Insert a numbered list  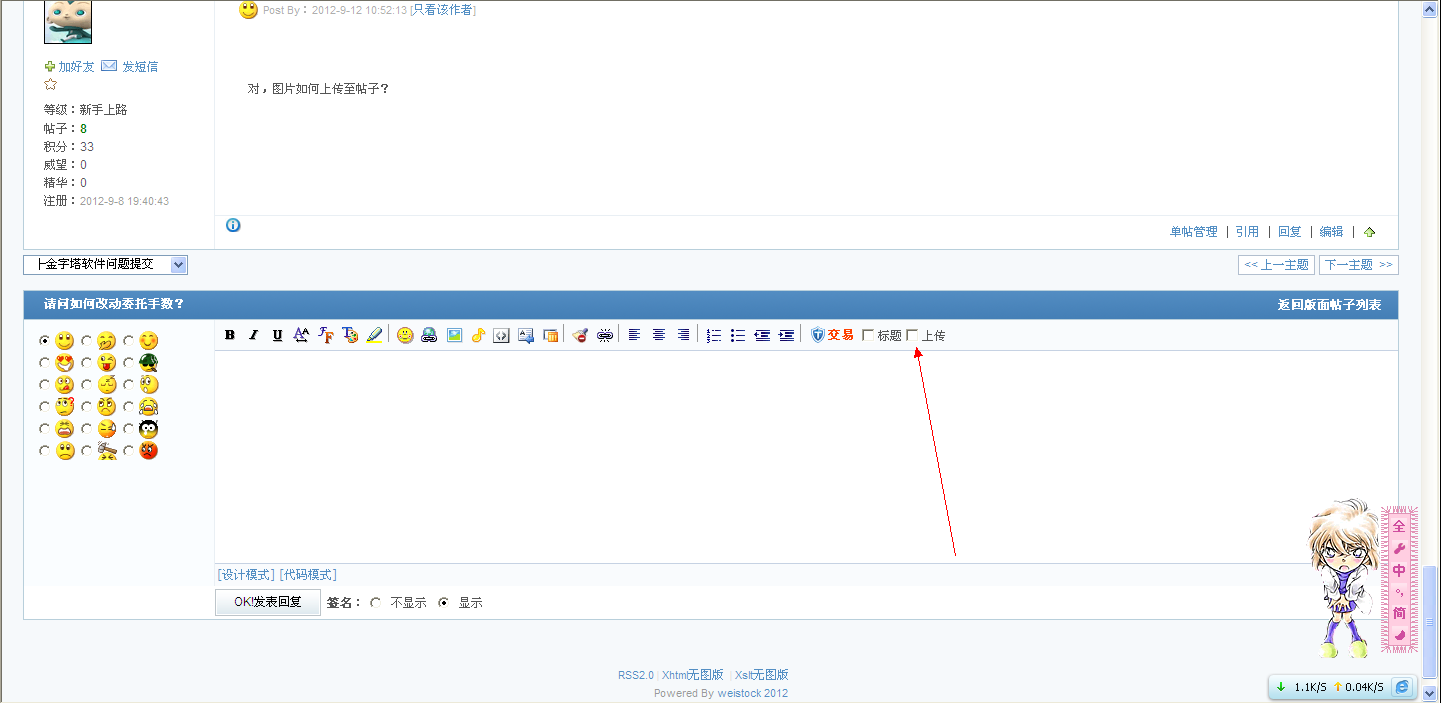tap(714, 335)
